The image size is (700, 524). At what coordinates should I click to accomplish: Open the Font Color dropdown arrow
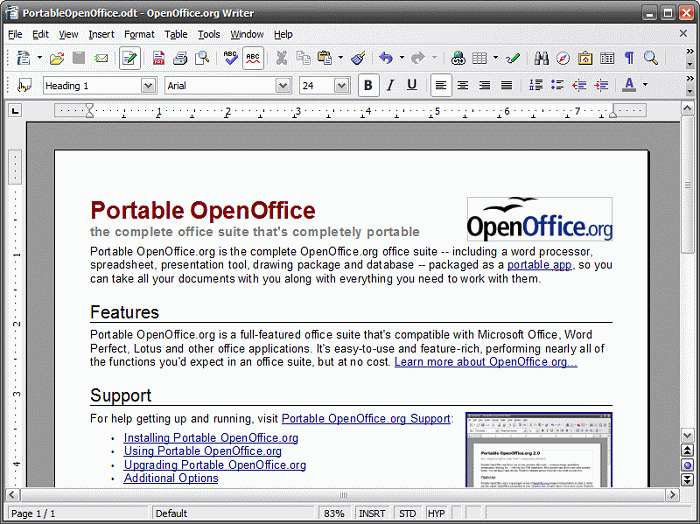645,84
